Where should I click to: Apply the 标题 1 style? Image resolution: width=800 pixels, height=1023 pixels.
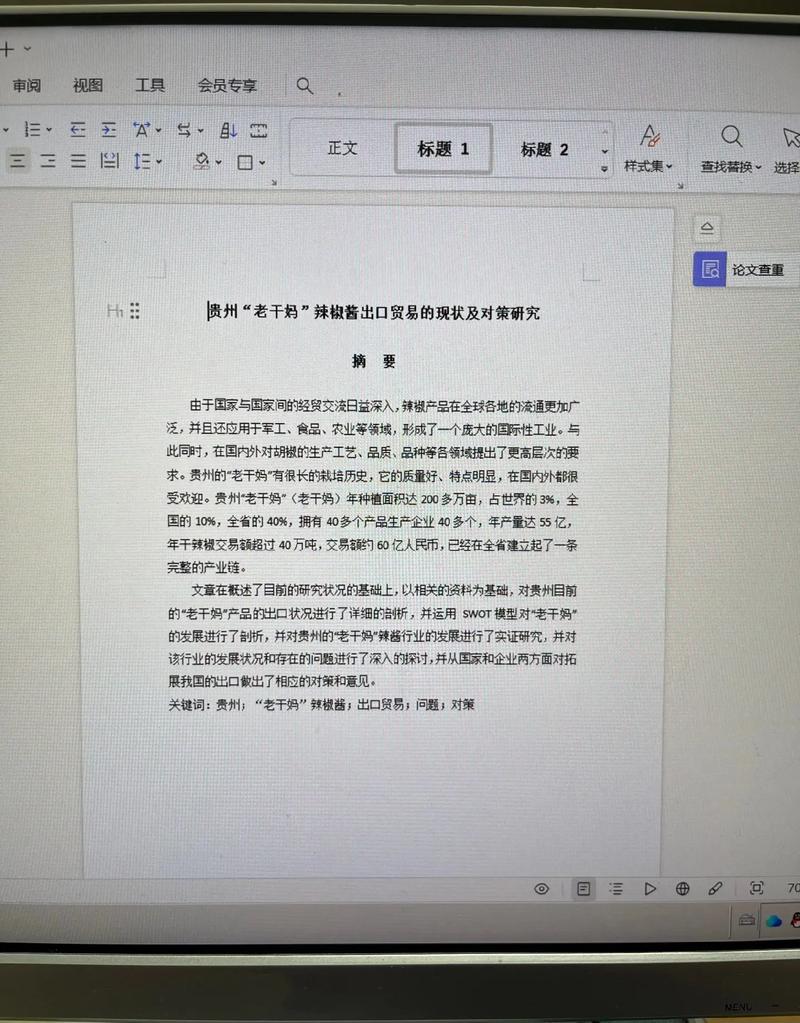[443, 146]
